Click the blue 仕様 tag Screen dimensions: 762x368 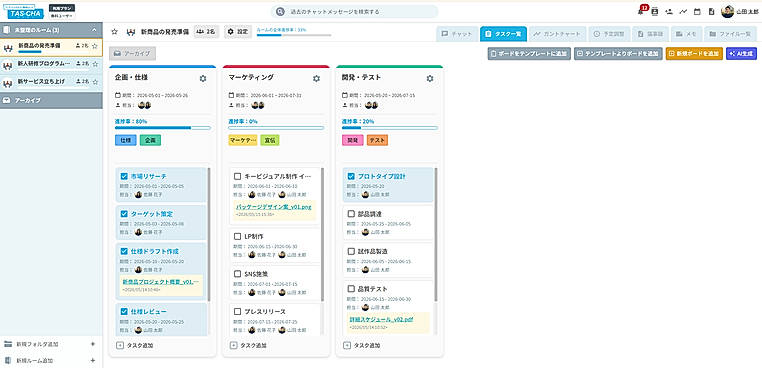pyautogui.click(x=126, y=140)
